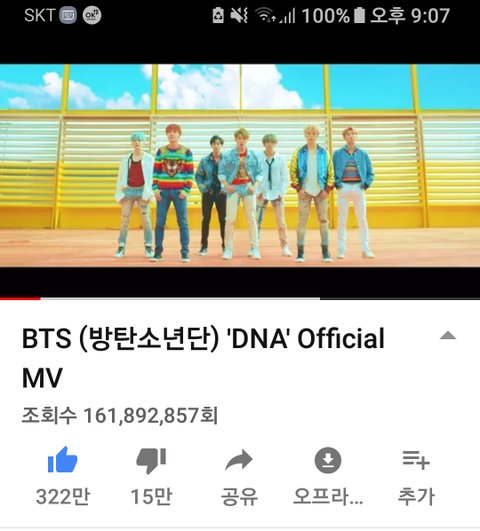Tap the blue thumbs-up like icon
Viewport: 480px width, 531px height.
pos(63,460)
